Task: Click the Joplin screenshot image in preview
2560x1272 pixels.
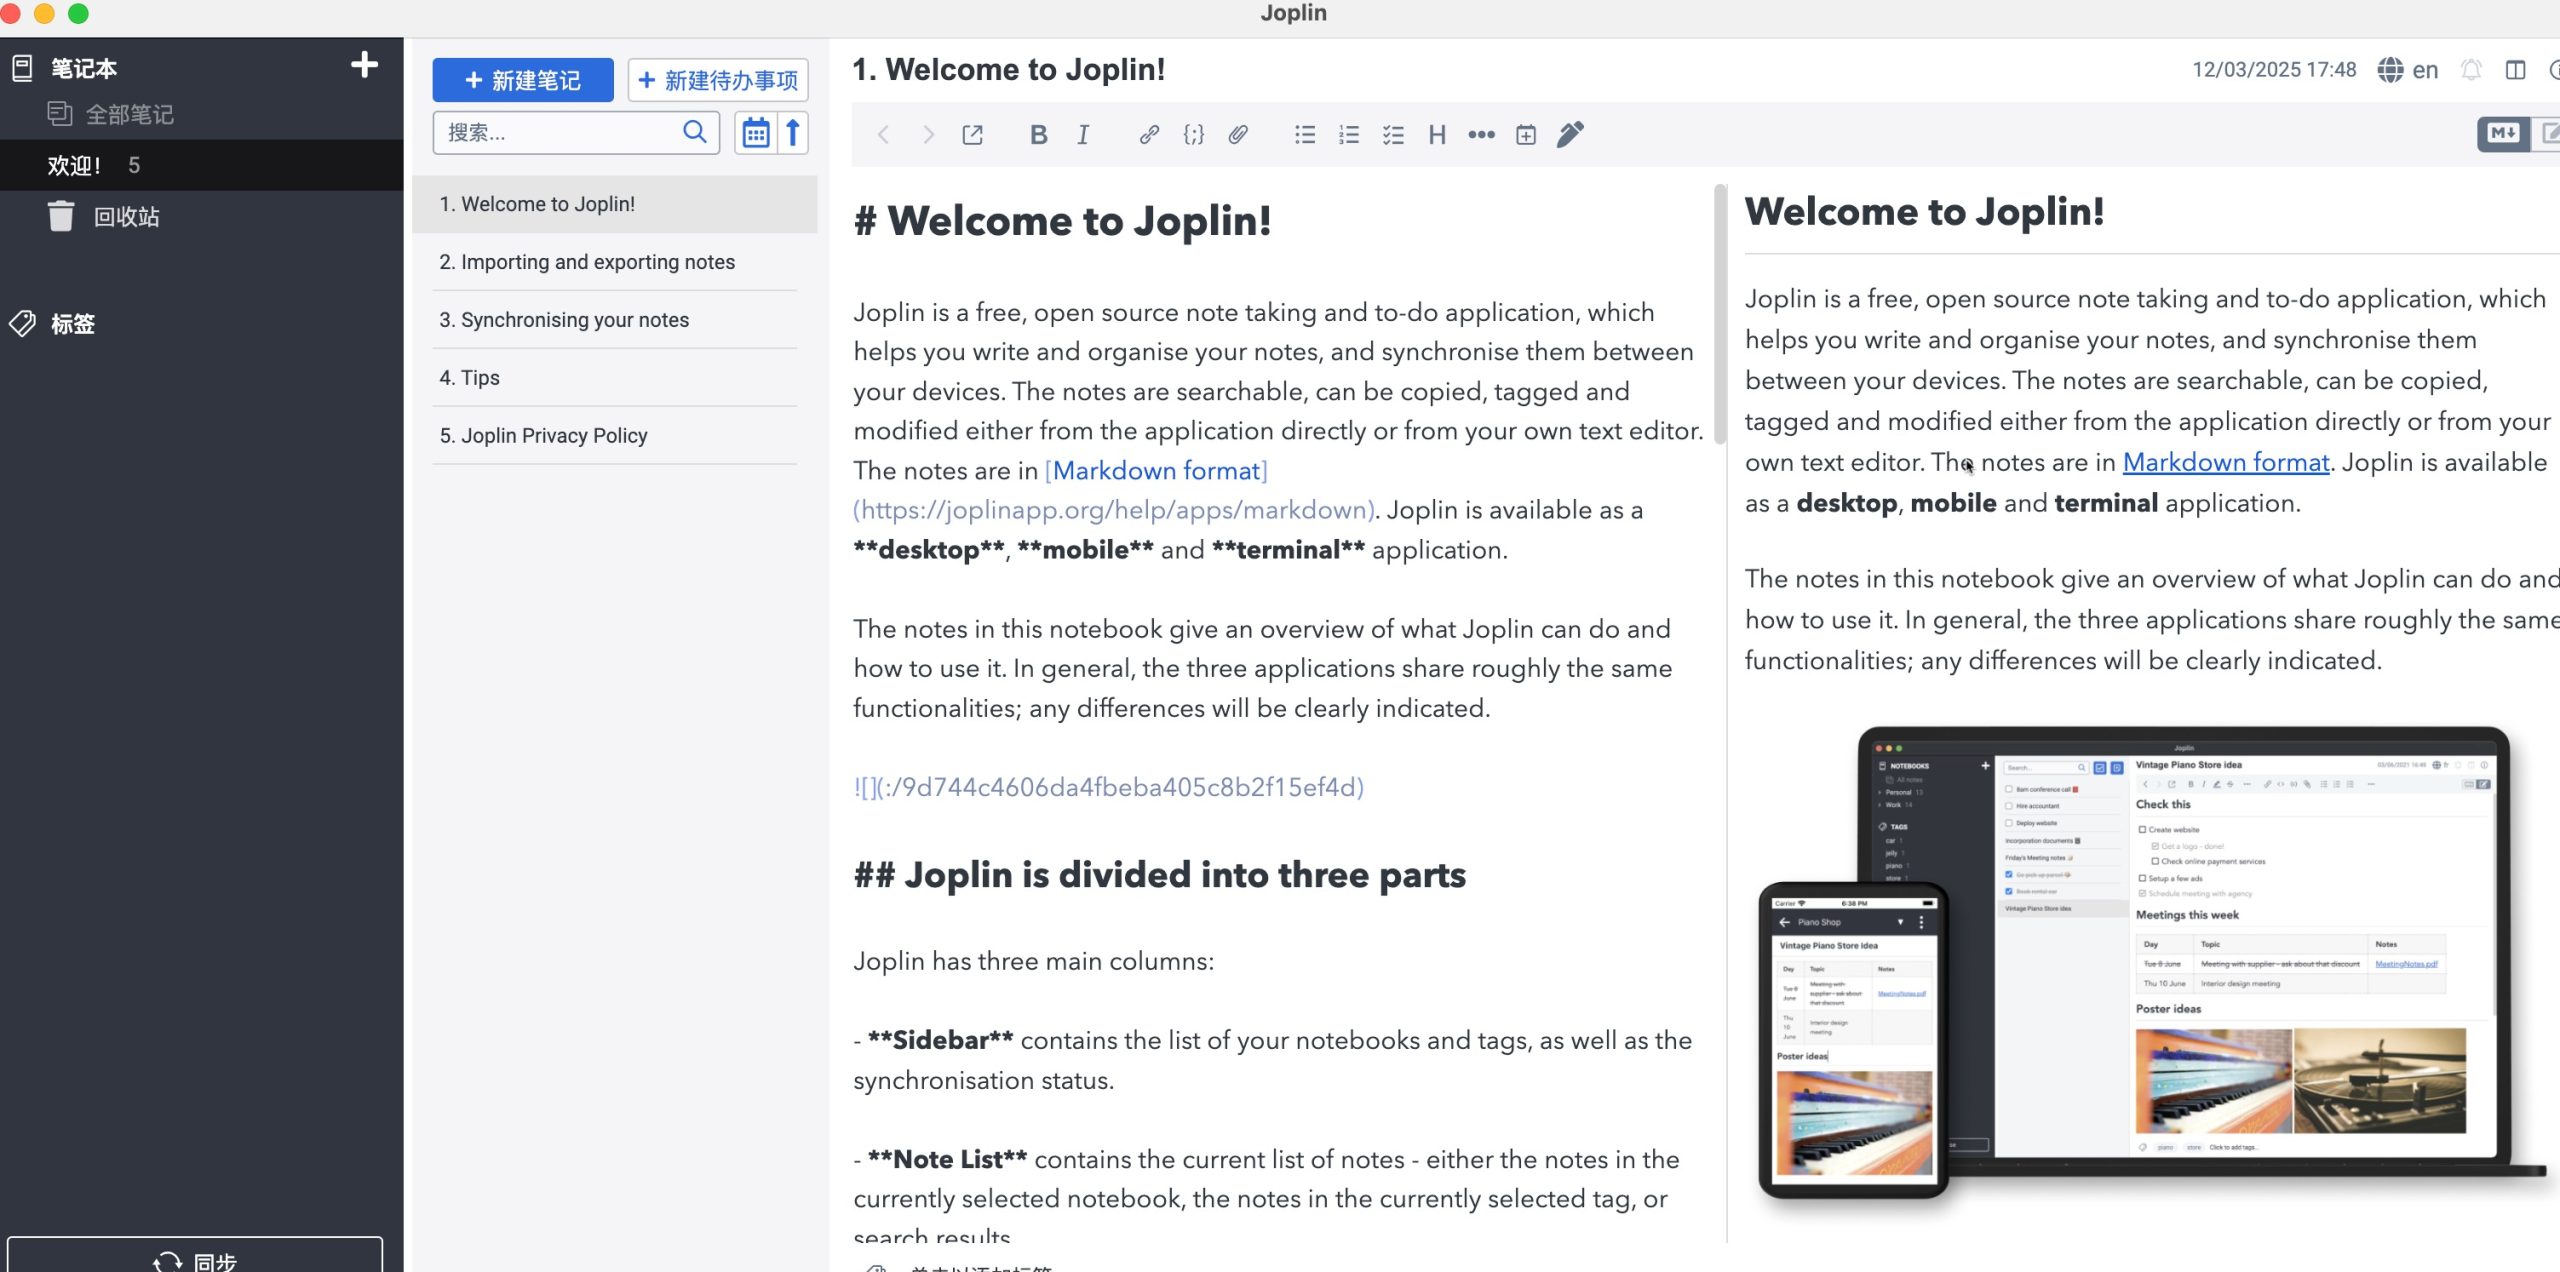Action: 2150,962
